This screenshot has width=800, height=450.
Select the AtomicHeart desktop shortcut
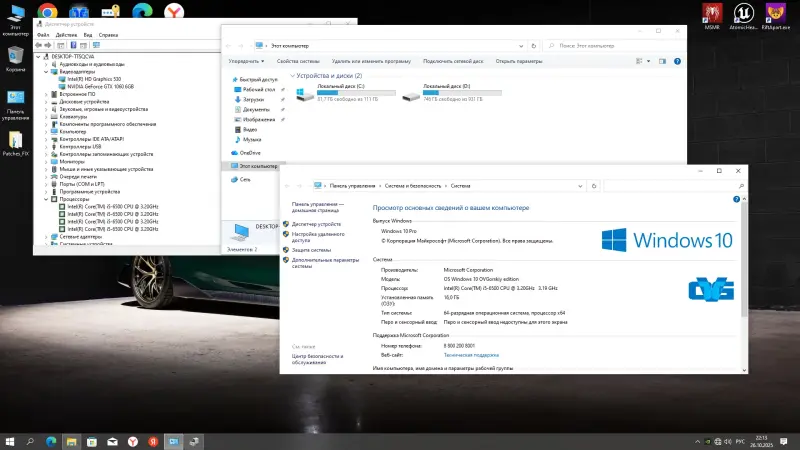pyautogui.click(x=743, y=16)
